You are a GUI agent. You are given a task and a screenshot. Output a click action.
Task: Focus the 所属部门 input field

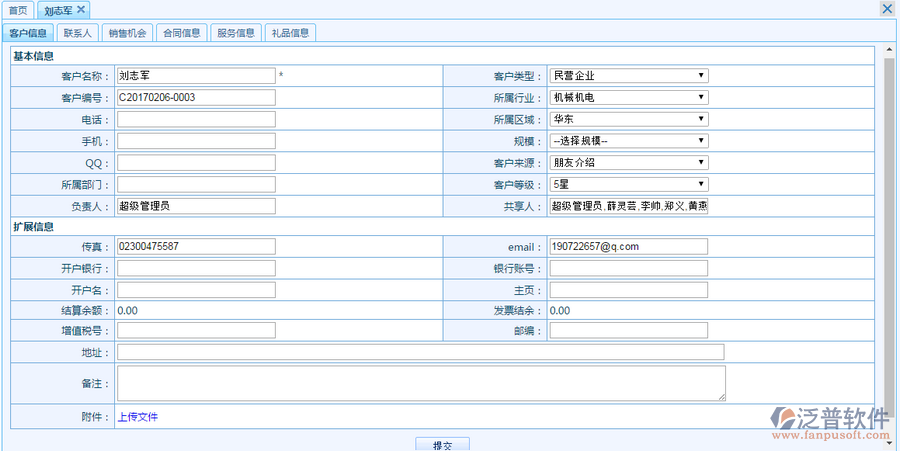click(x=196, y=185)
